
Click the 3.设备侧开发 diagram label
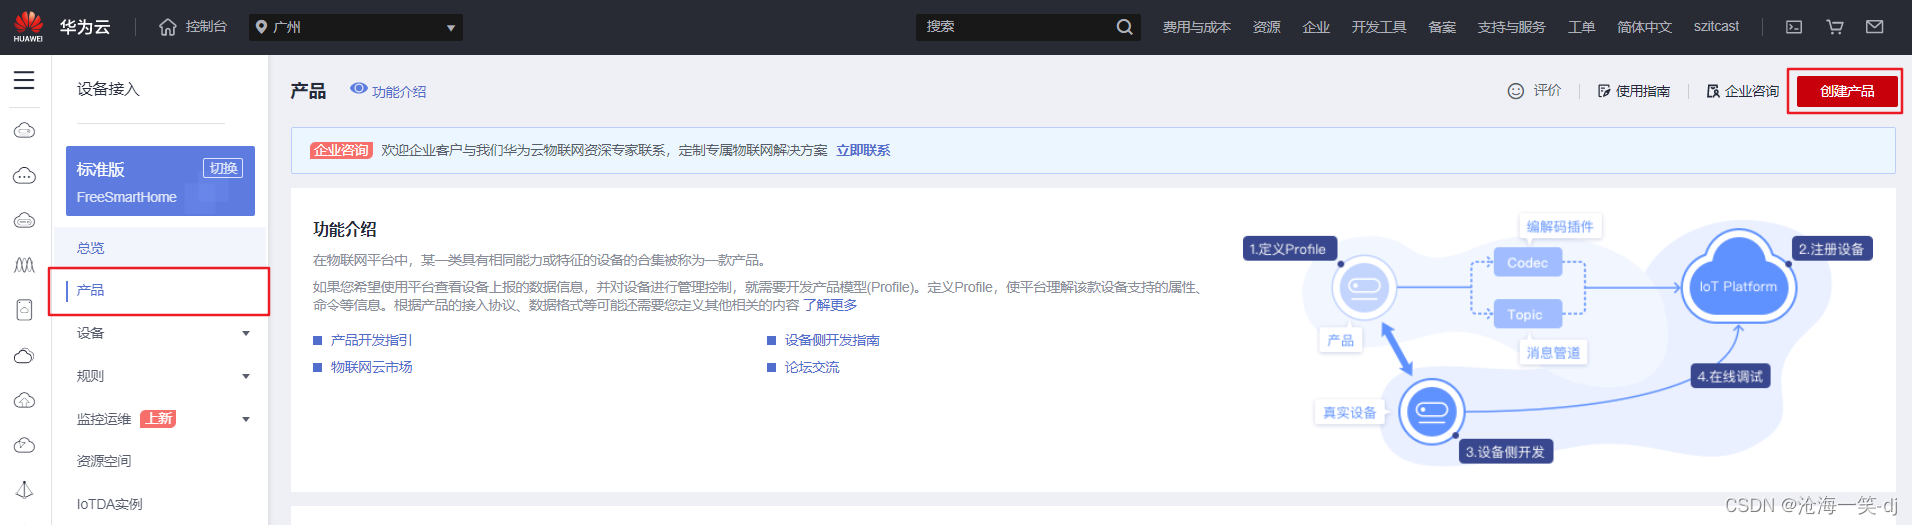point(1505,452)
